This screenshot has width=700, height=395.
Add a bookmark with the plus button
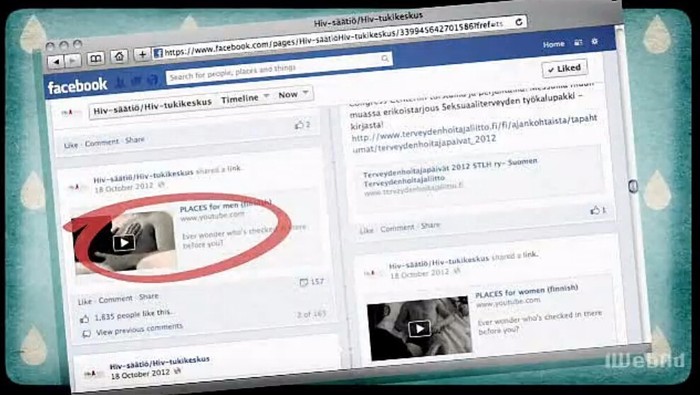[142, 55]
